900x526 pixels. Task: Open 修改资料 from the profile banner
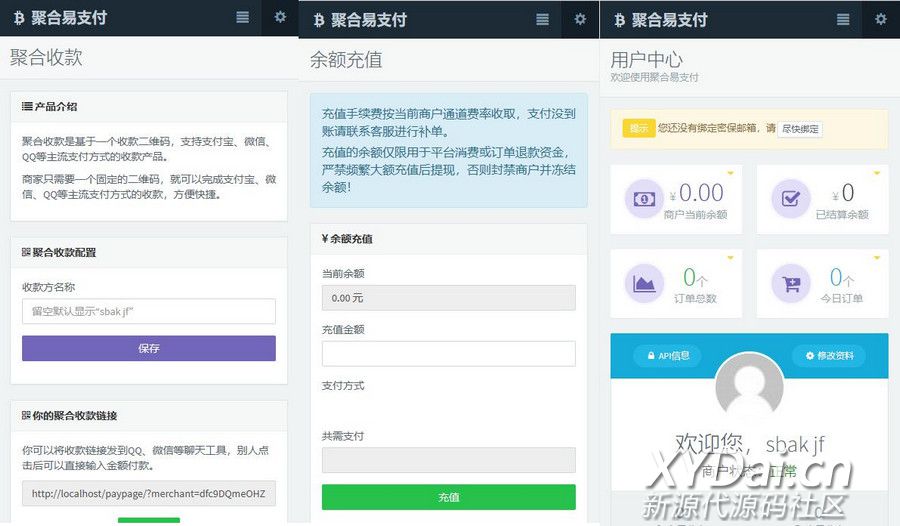coord(829,356)
